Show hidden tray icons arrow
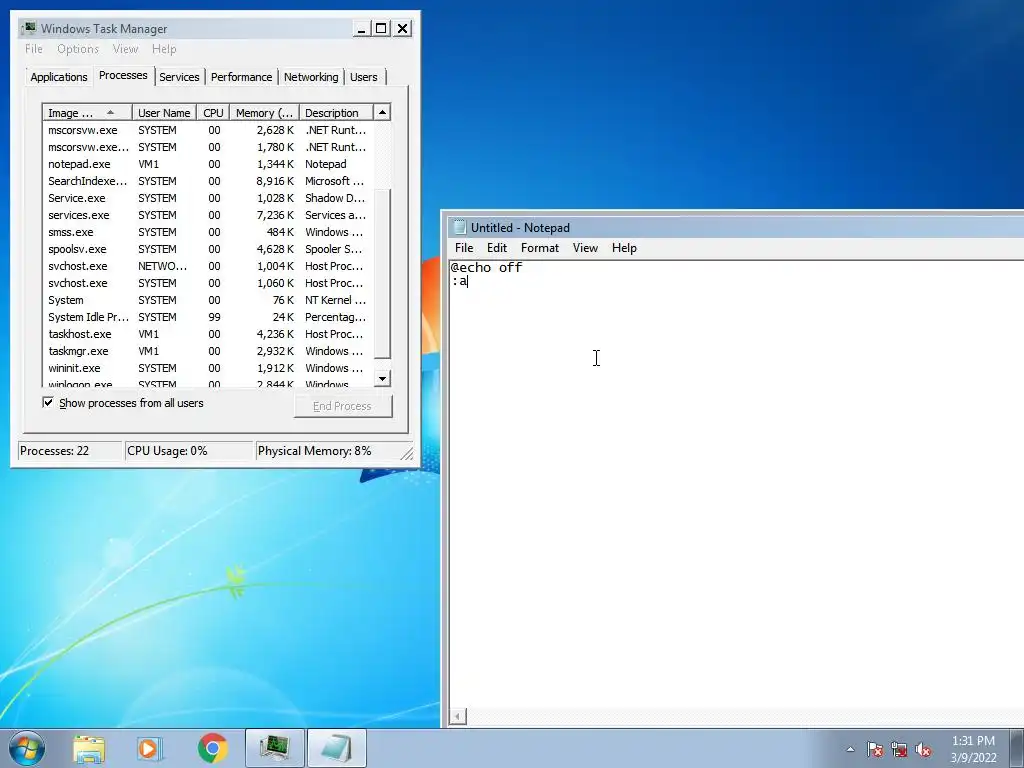Image resolution: width=1024 pixels, height=768 pixels. (850, 749)
